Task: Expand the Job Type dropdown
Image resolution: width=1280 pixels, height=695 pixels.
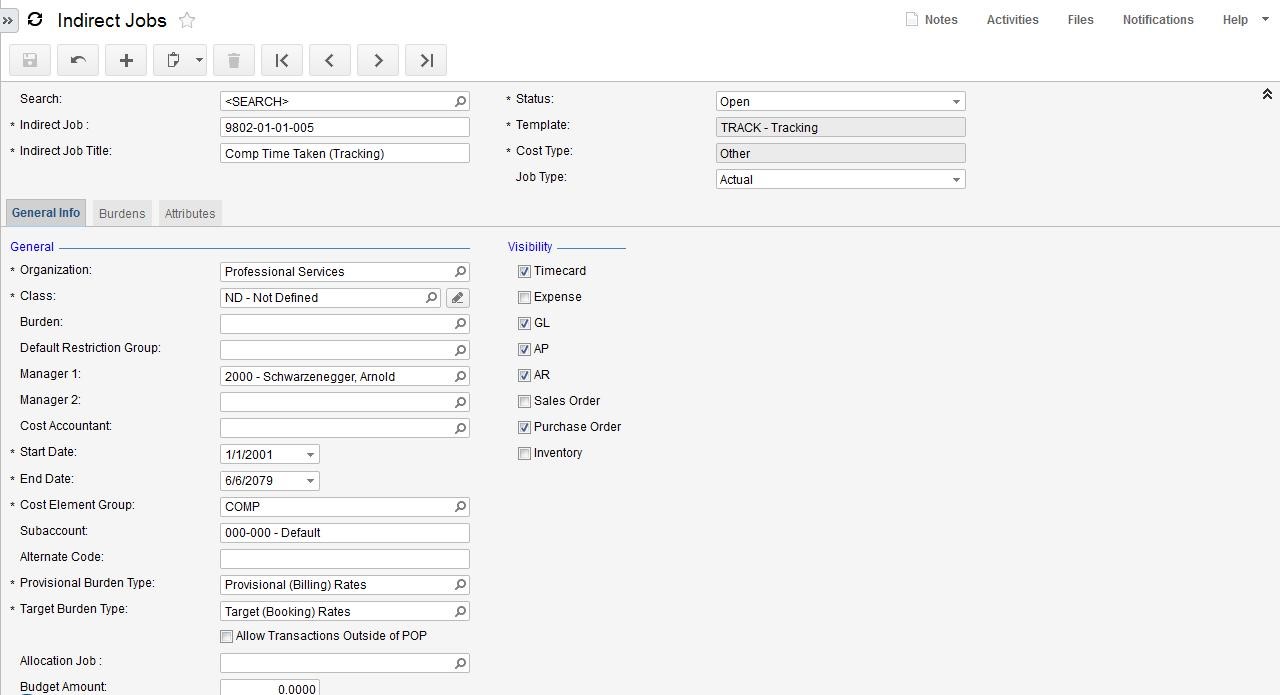Action: click(955, 180)
